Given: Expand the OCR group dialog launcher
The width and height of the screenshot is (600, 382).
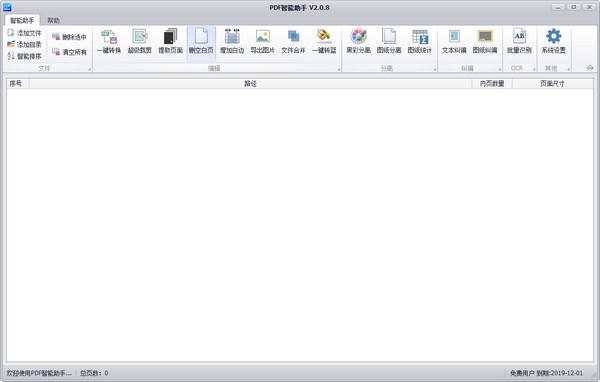Looking at the screenshot, I should pyautogui.click(x=534, y=69).
